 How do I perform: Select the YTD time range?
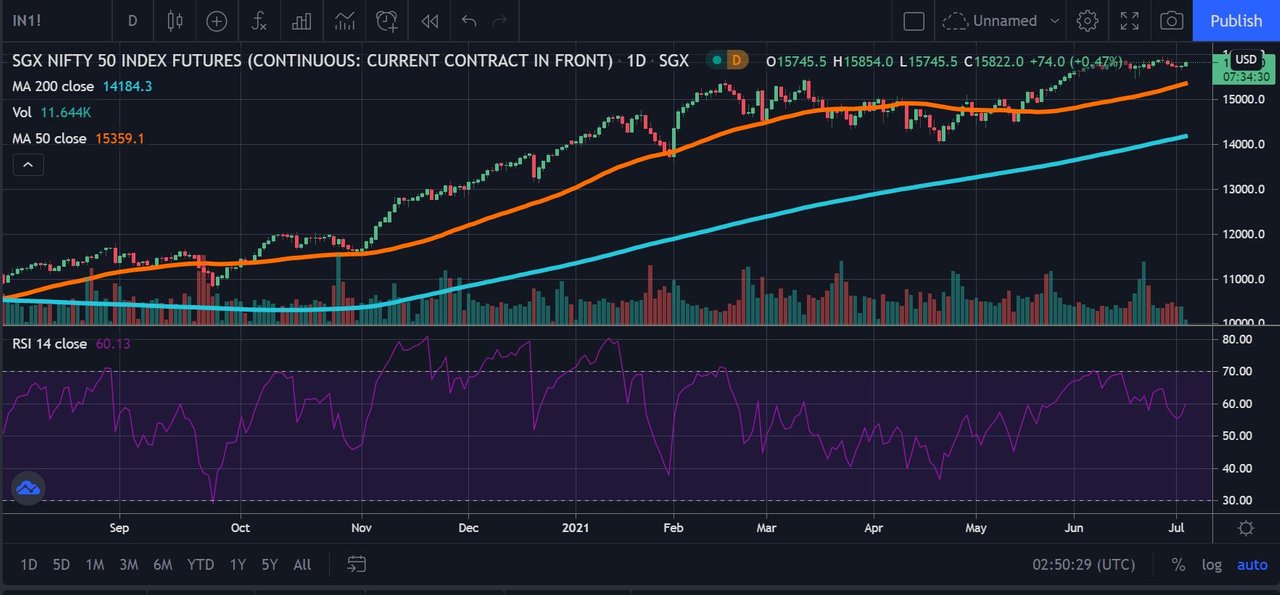coord(200,565)
